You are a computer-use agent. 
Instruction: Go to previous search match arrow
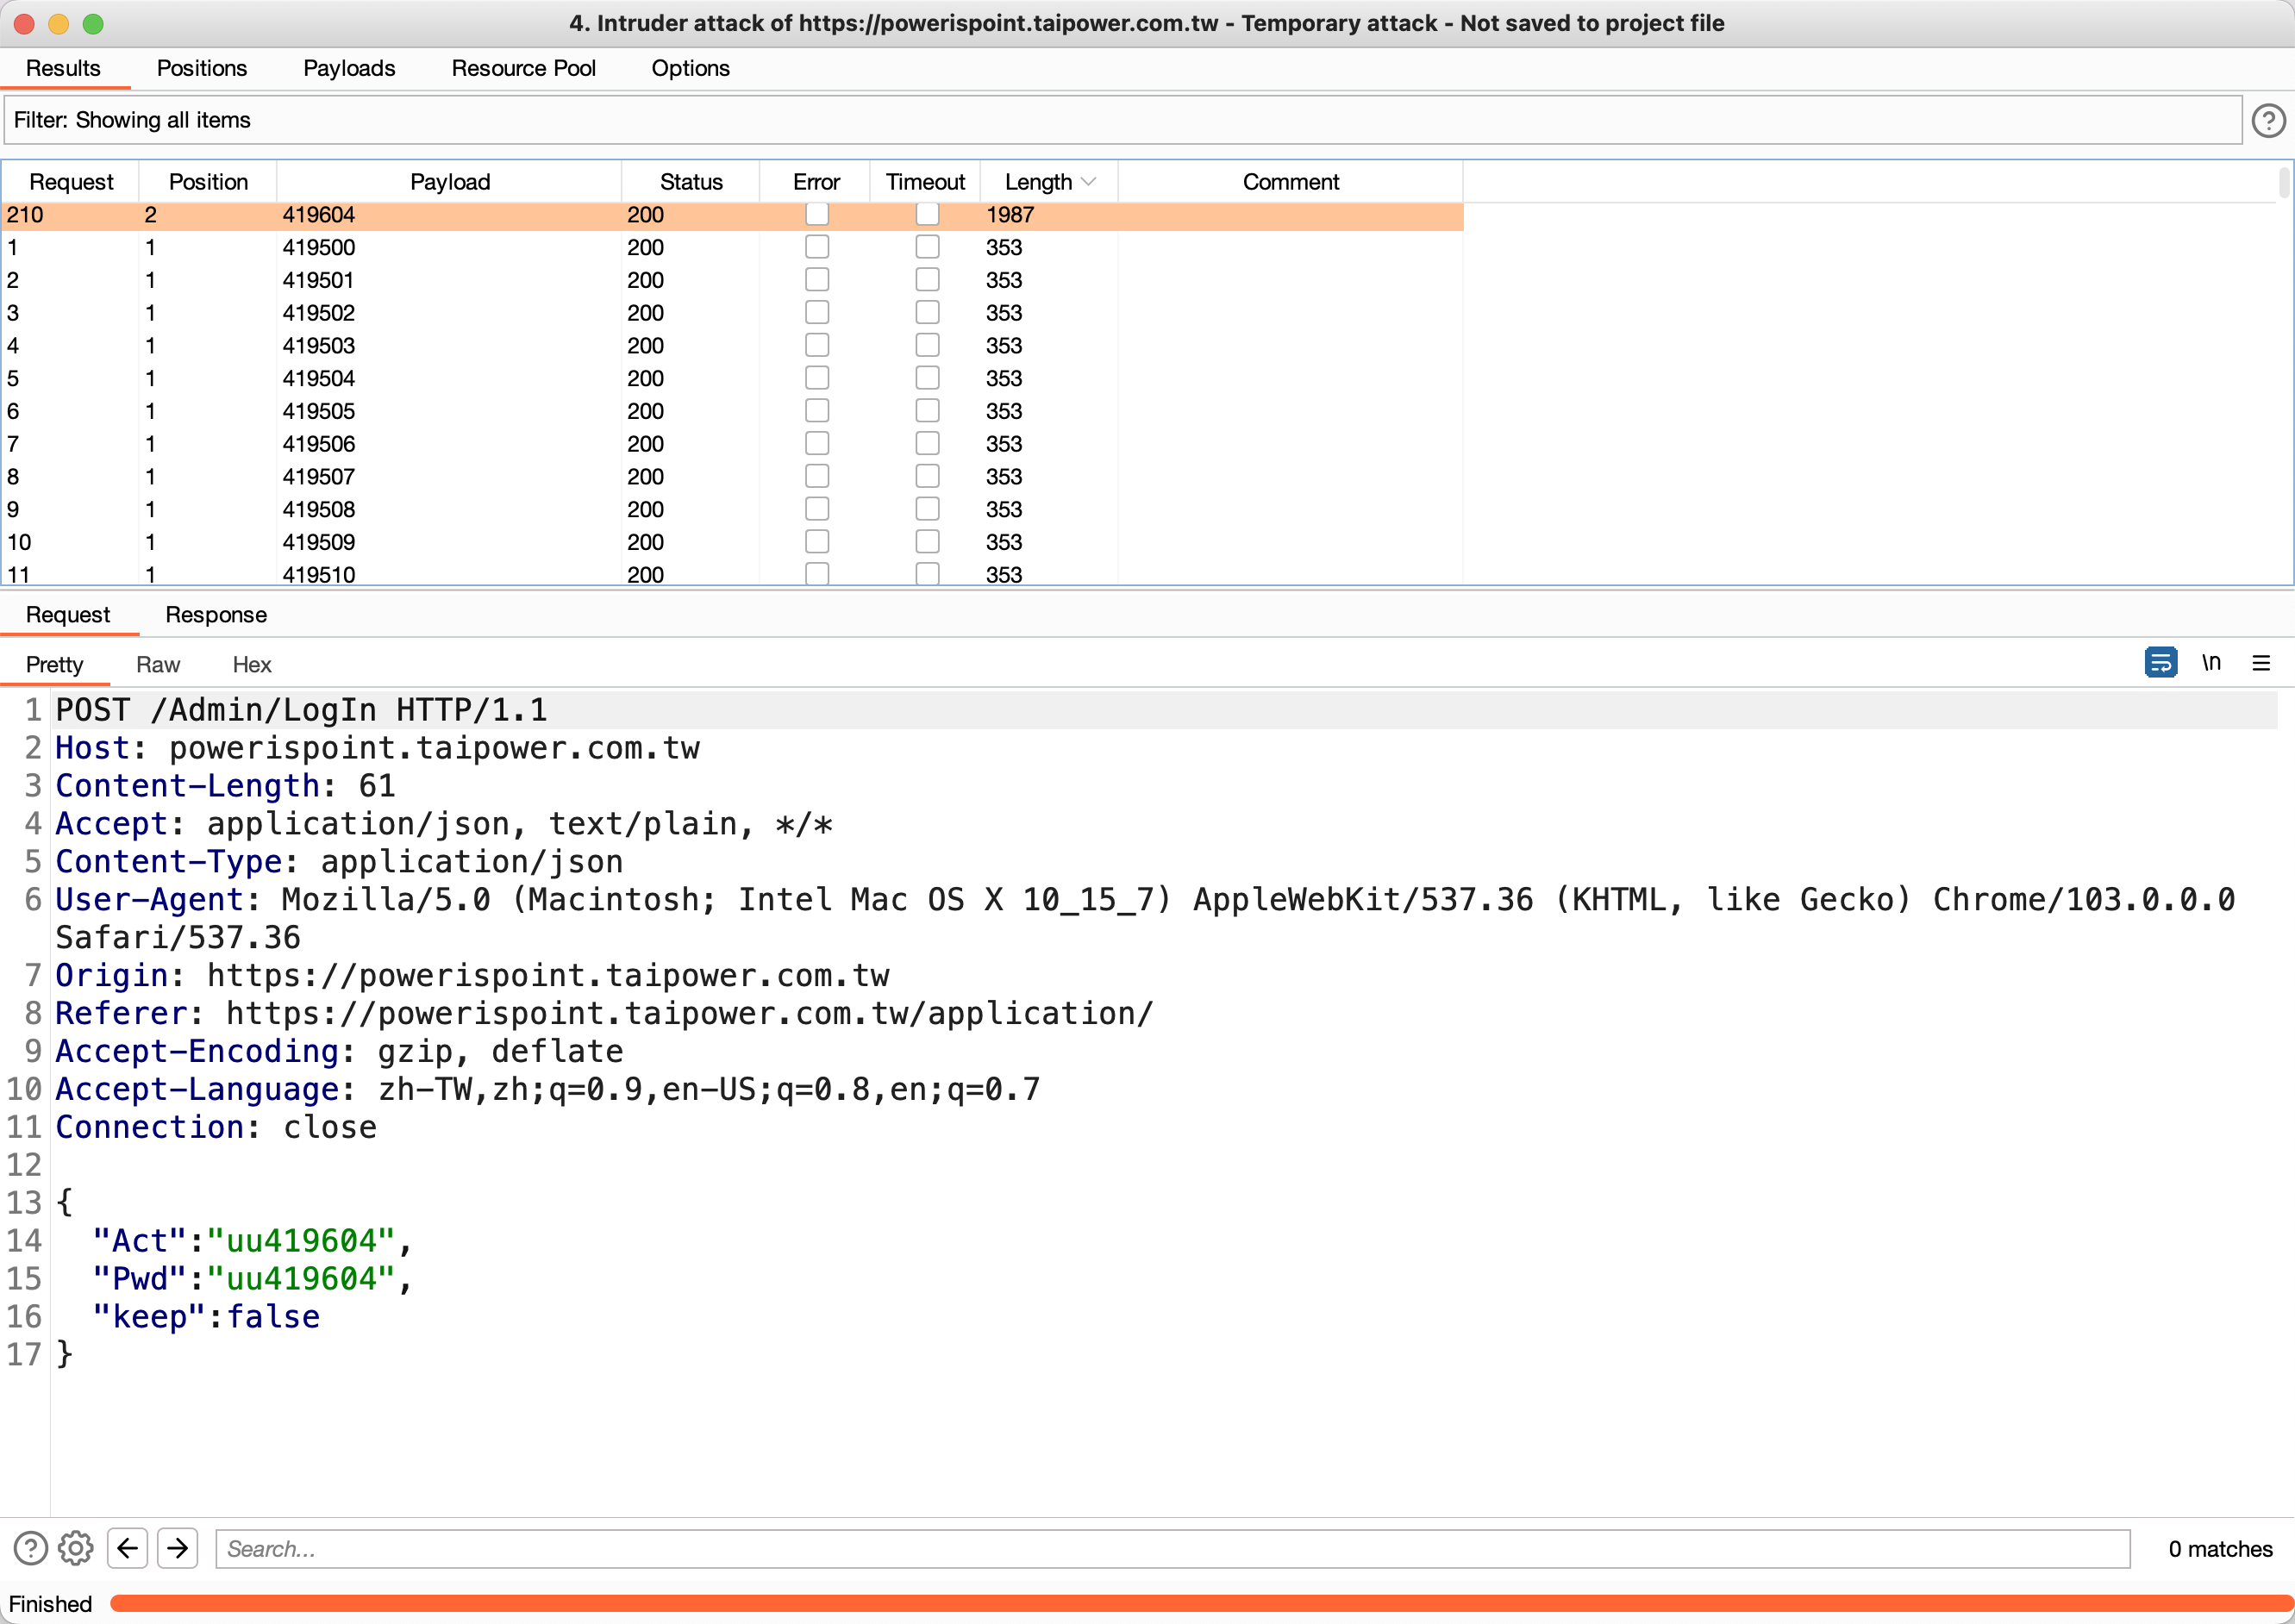click(x=127, y=1548)
